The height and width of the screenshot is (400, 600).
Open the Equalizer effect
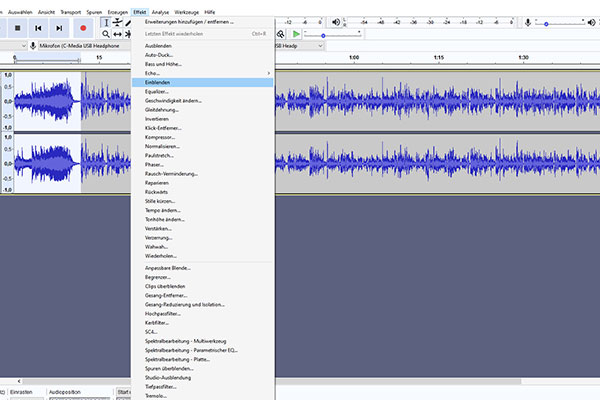[202, 91]
